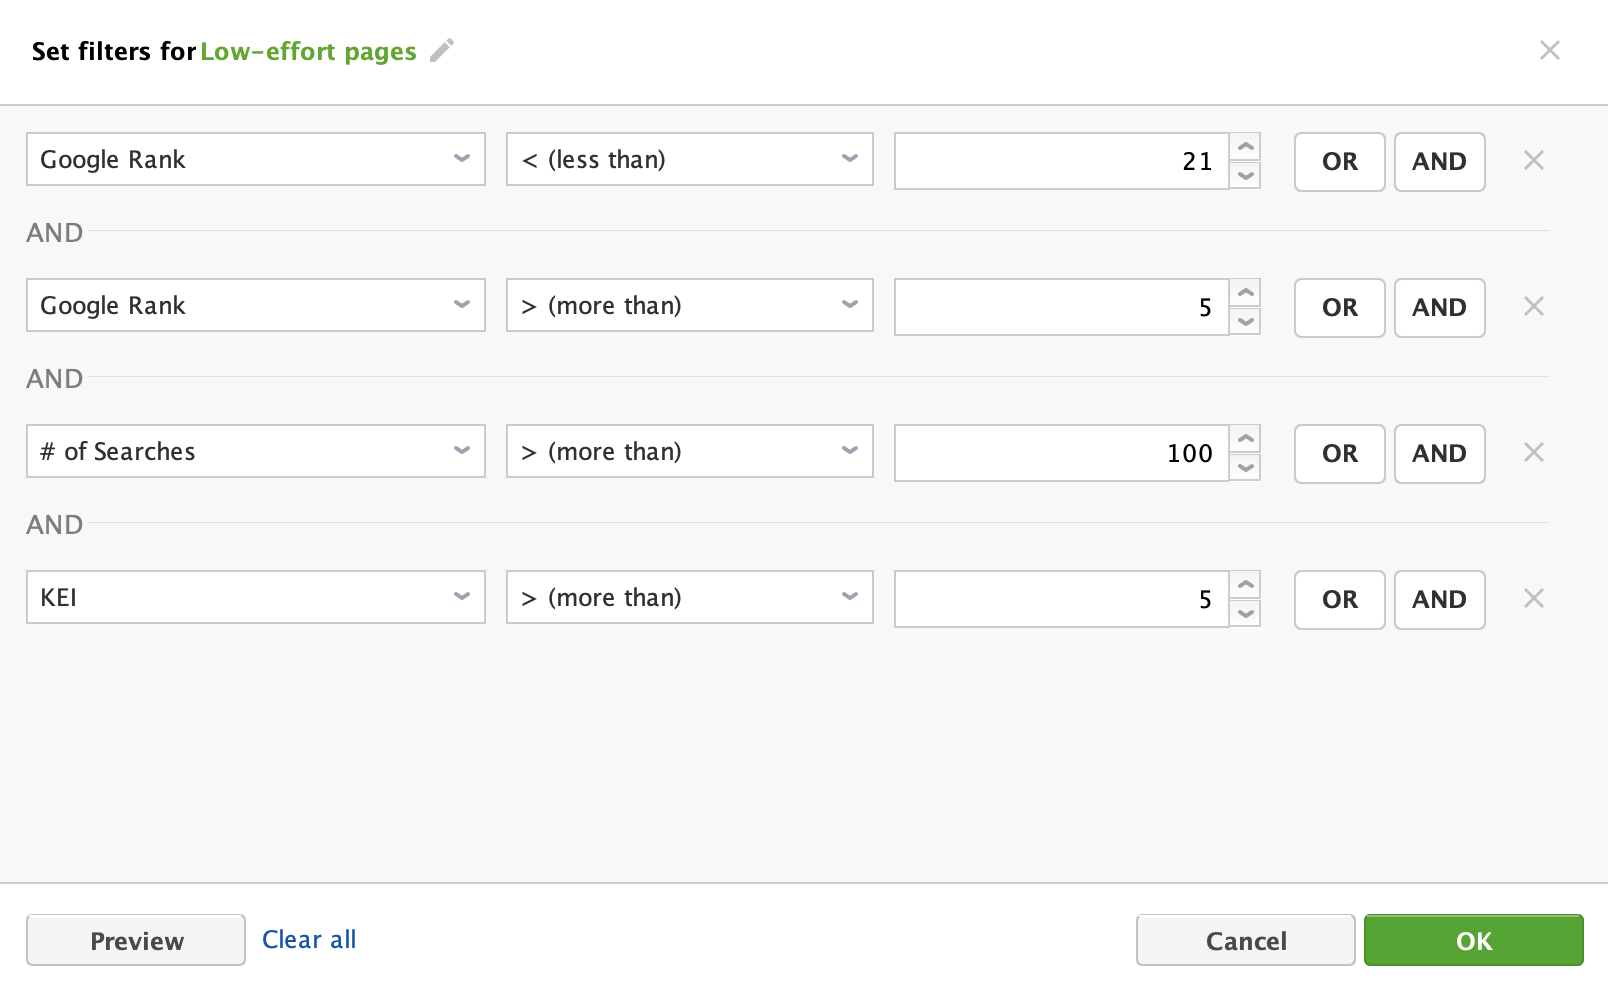
Task: Increase the value 21 with up arrow
Action: [1245, 147]
